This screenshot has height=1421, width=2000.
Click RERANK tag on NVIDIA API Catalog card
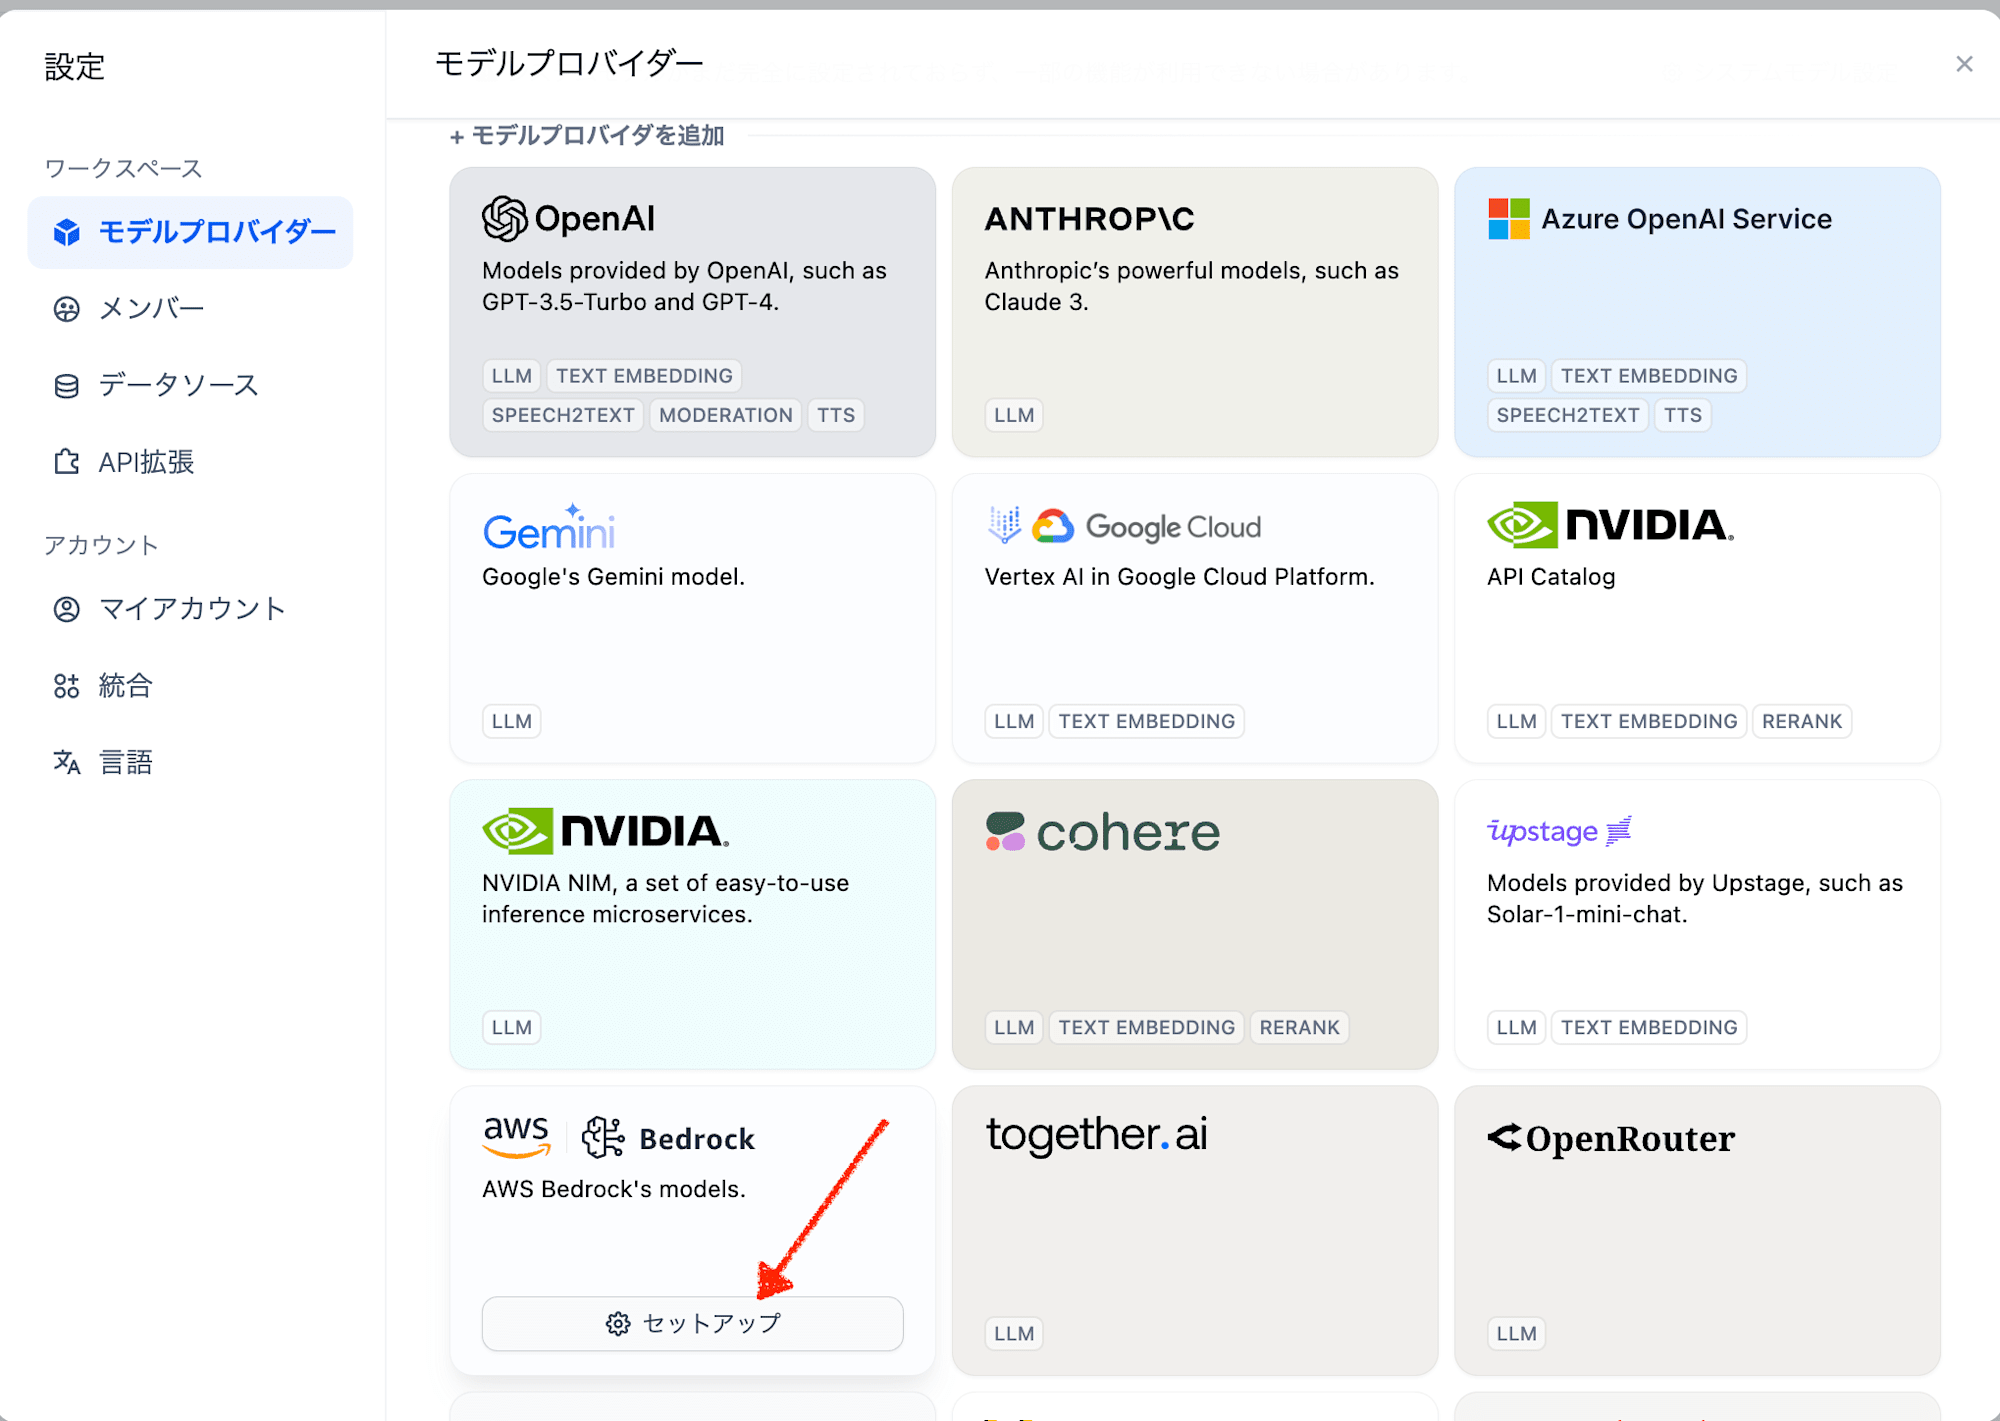1802,721
